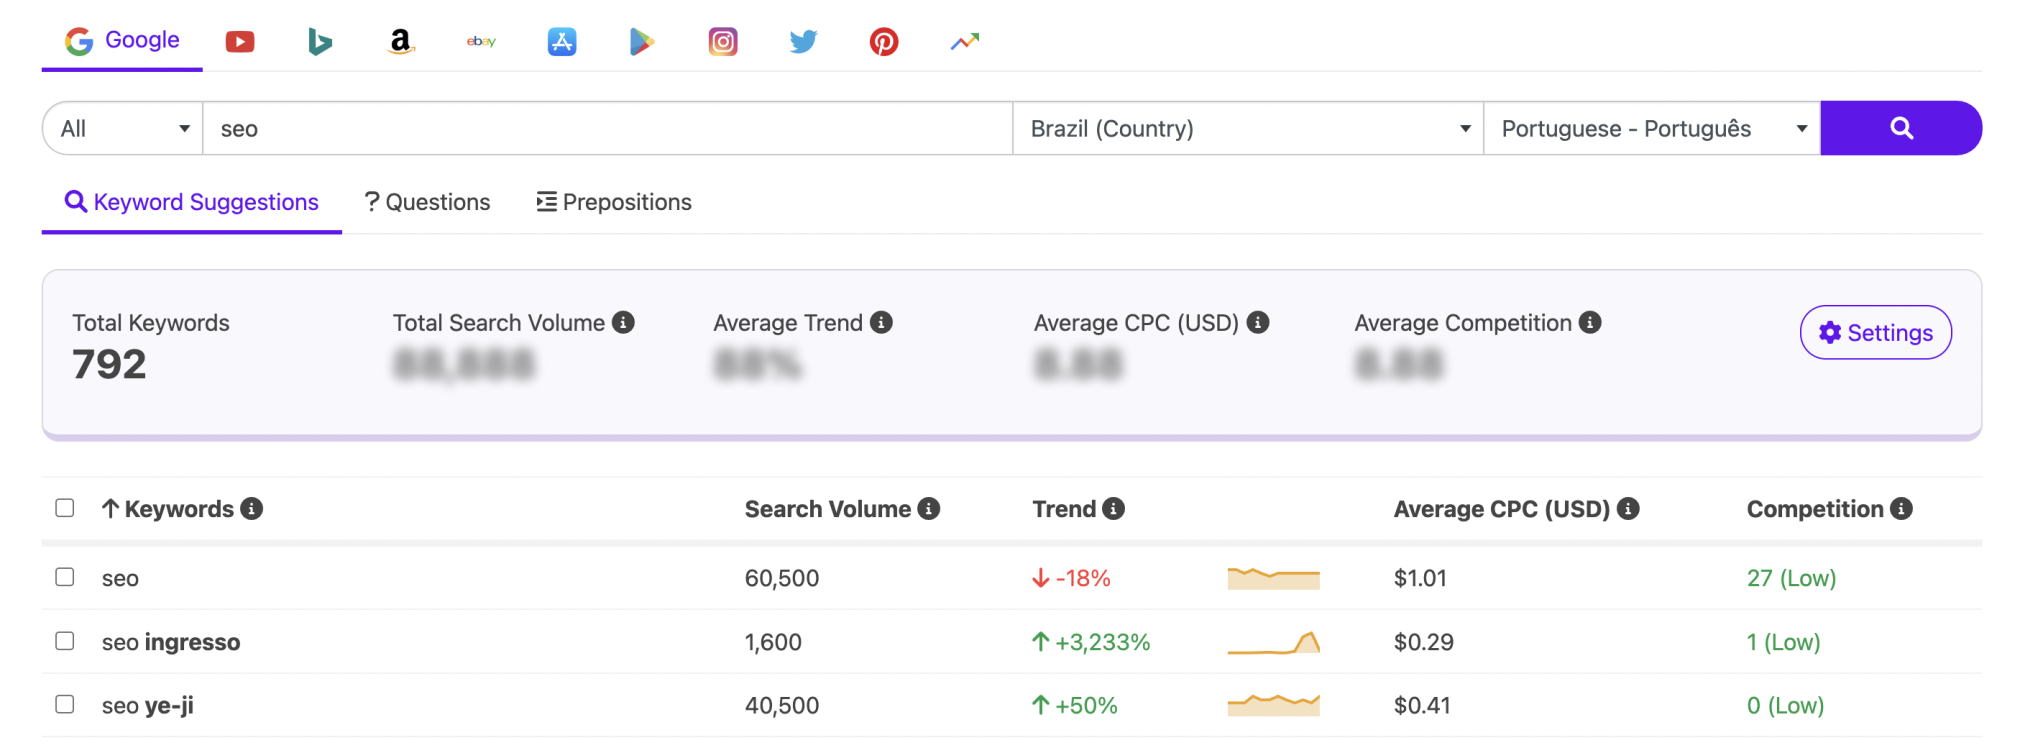Screen dimensions: 2020x748
Task: Open the Pinterest keyword source
Action: point(884,41)
